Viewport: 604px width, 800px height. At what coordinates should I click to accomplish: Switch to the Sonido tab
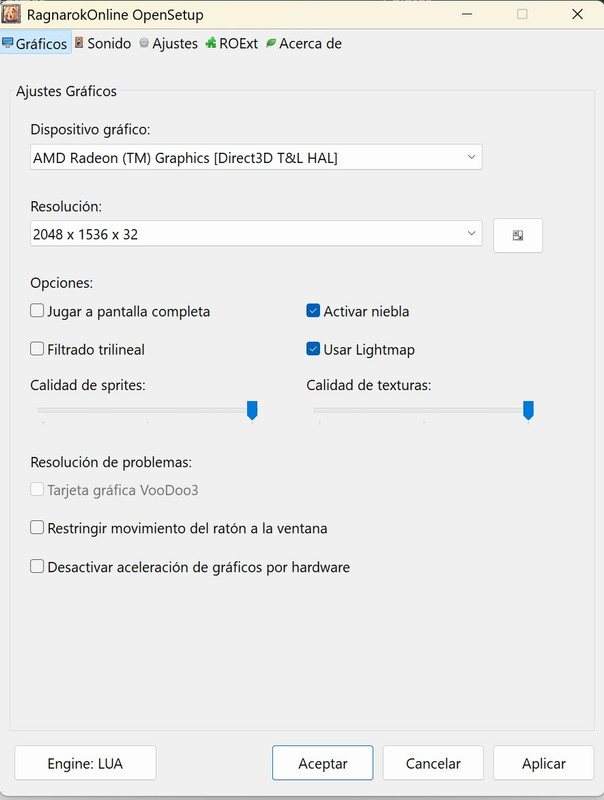coord(108,44)
